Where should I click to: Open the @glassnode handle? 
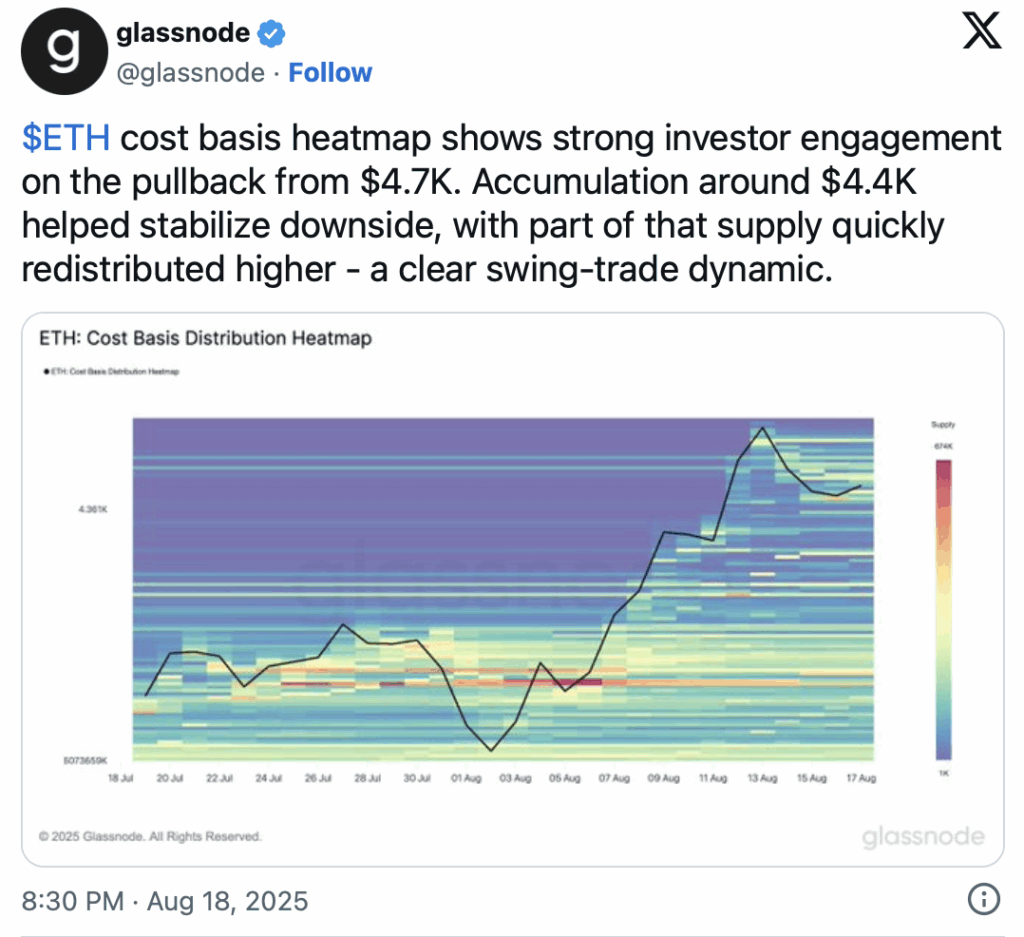pyautogui.click(x=191, y=72)
